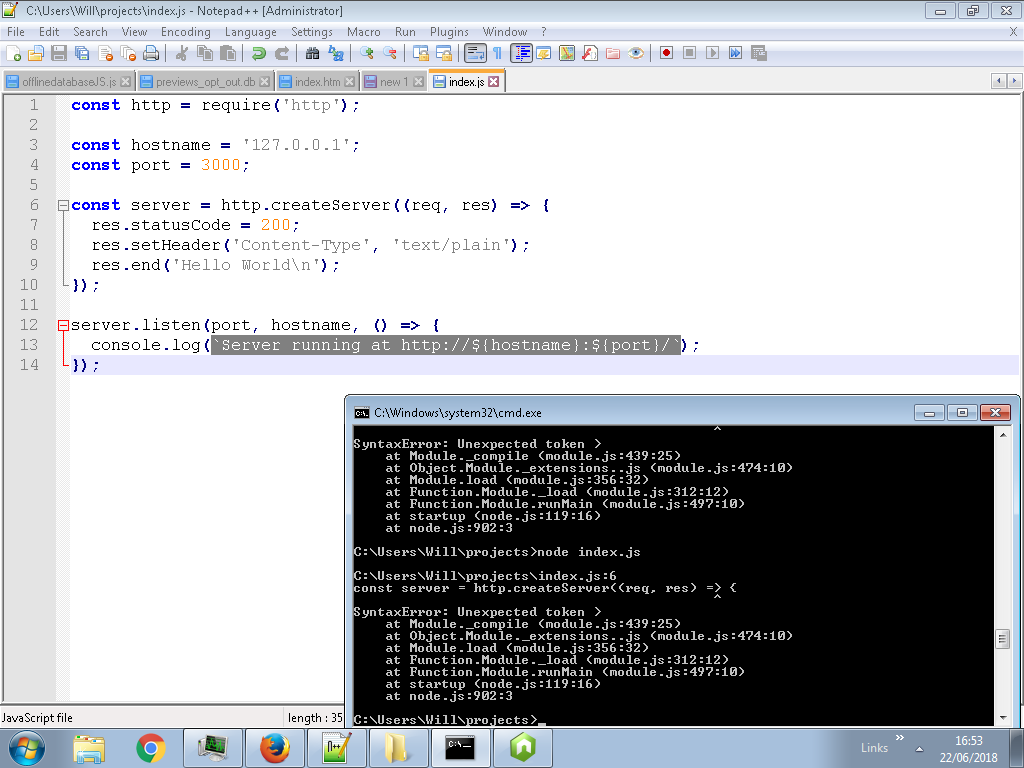Toggle synchronize vertical scrolling
This screenshot has height=768, width=1024.
click(421, 54)
